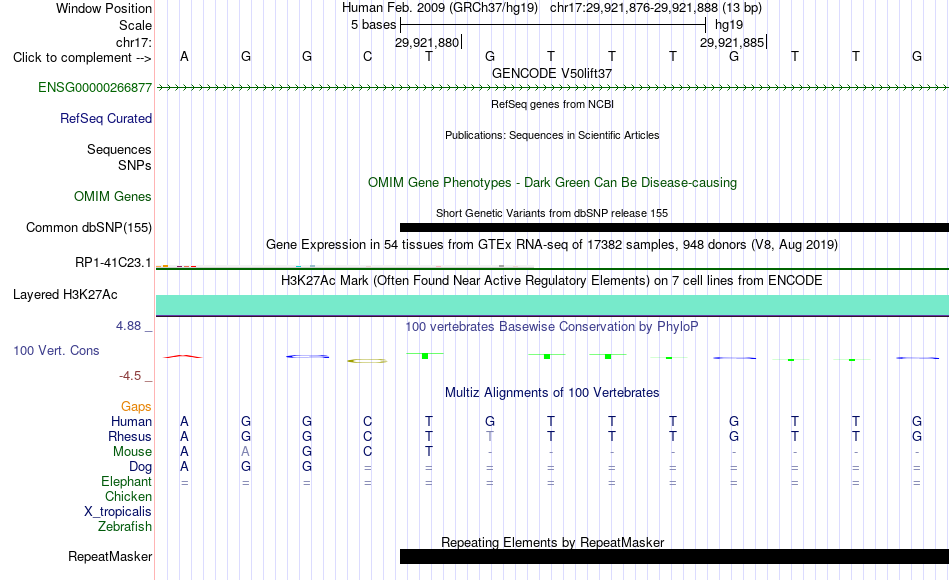Click the faded mismatch T in Rhesus row

click(490, 436)
